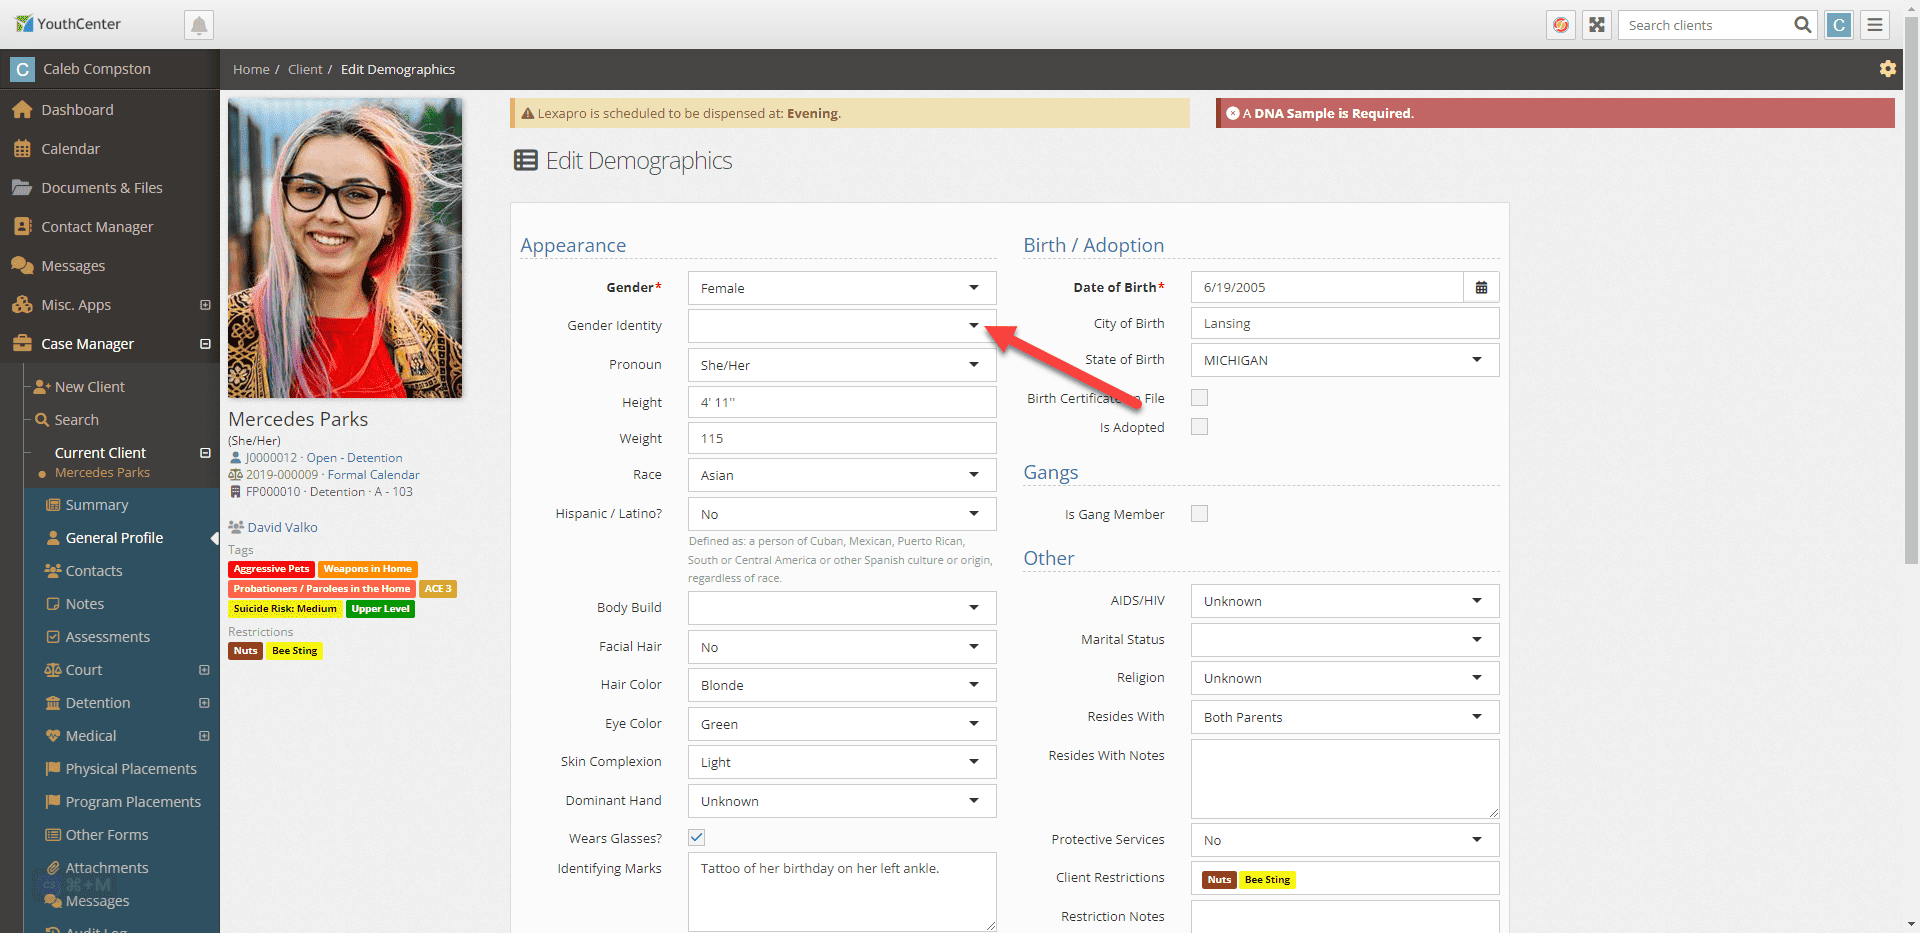Open the Race dropdown
The width and height of the screenshot is (1920, 933).
coord(842,475)
